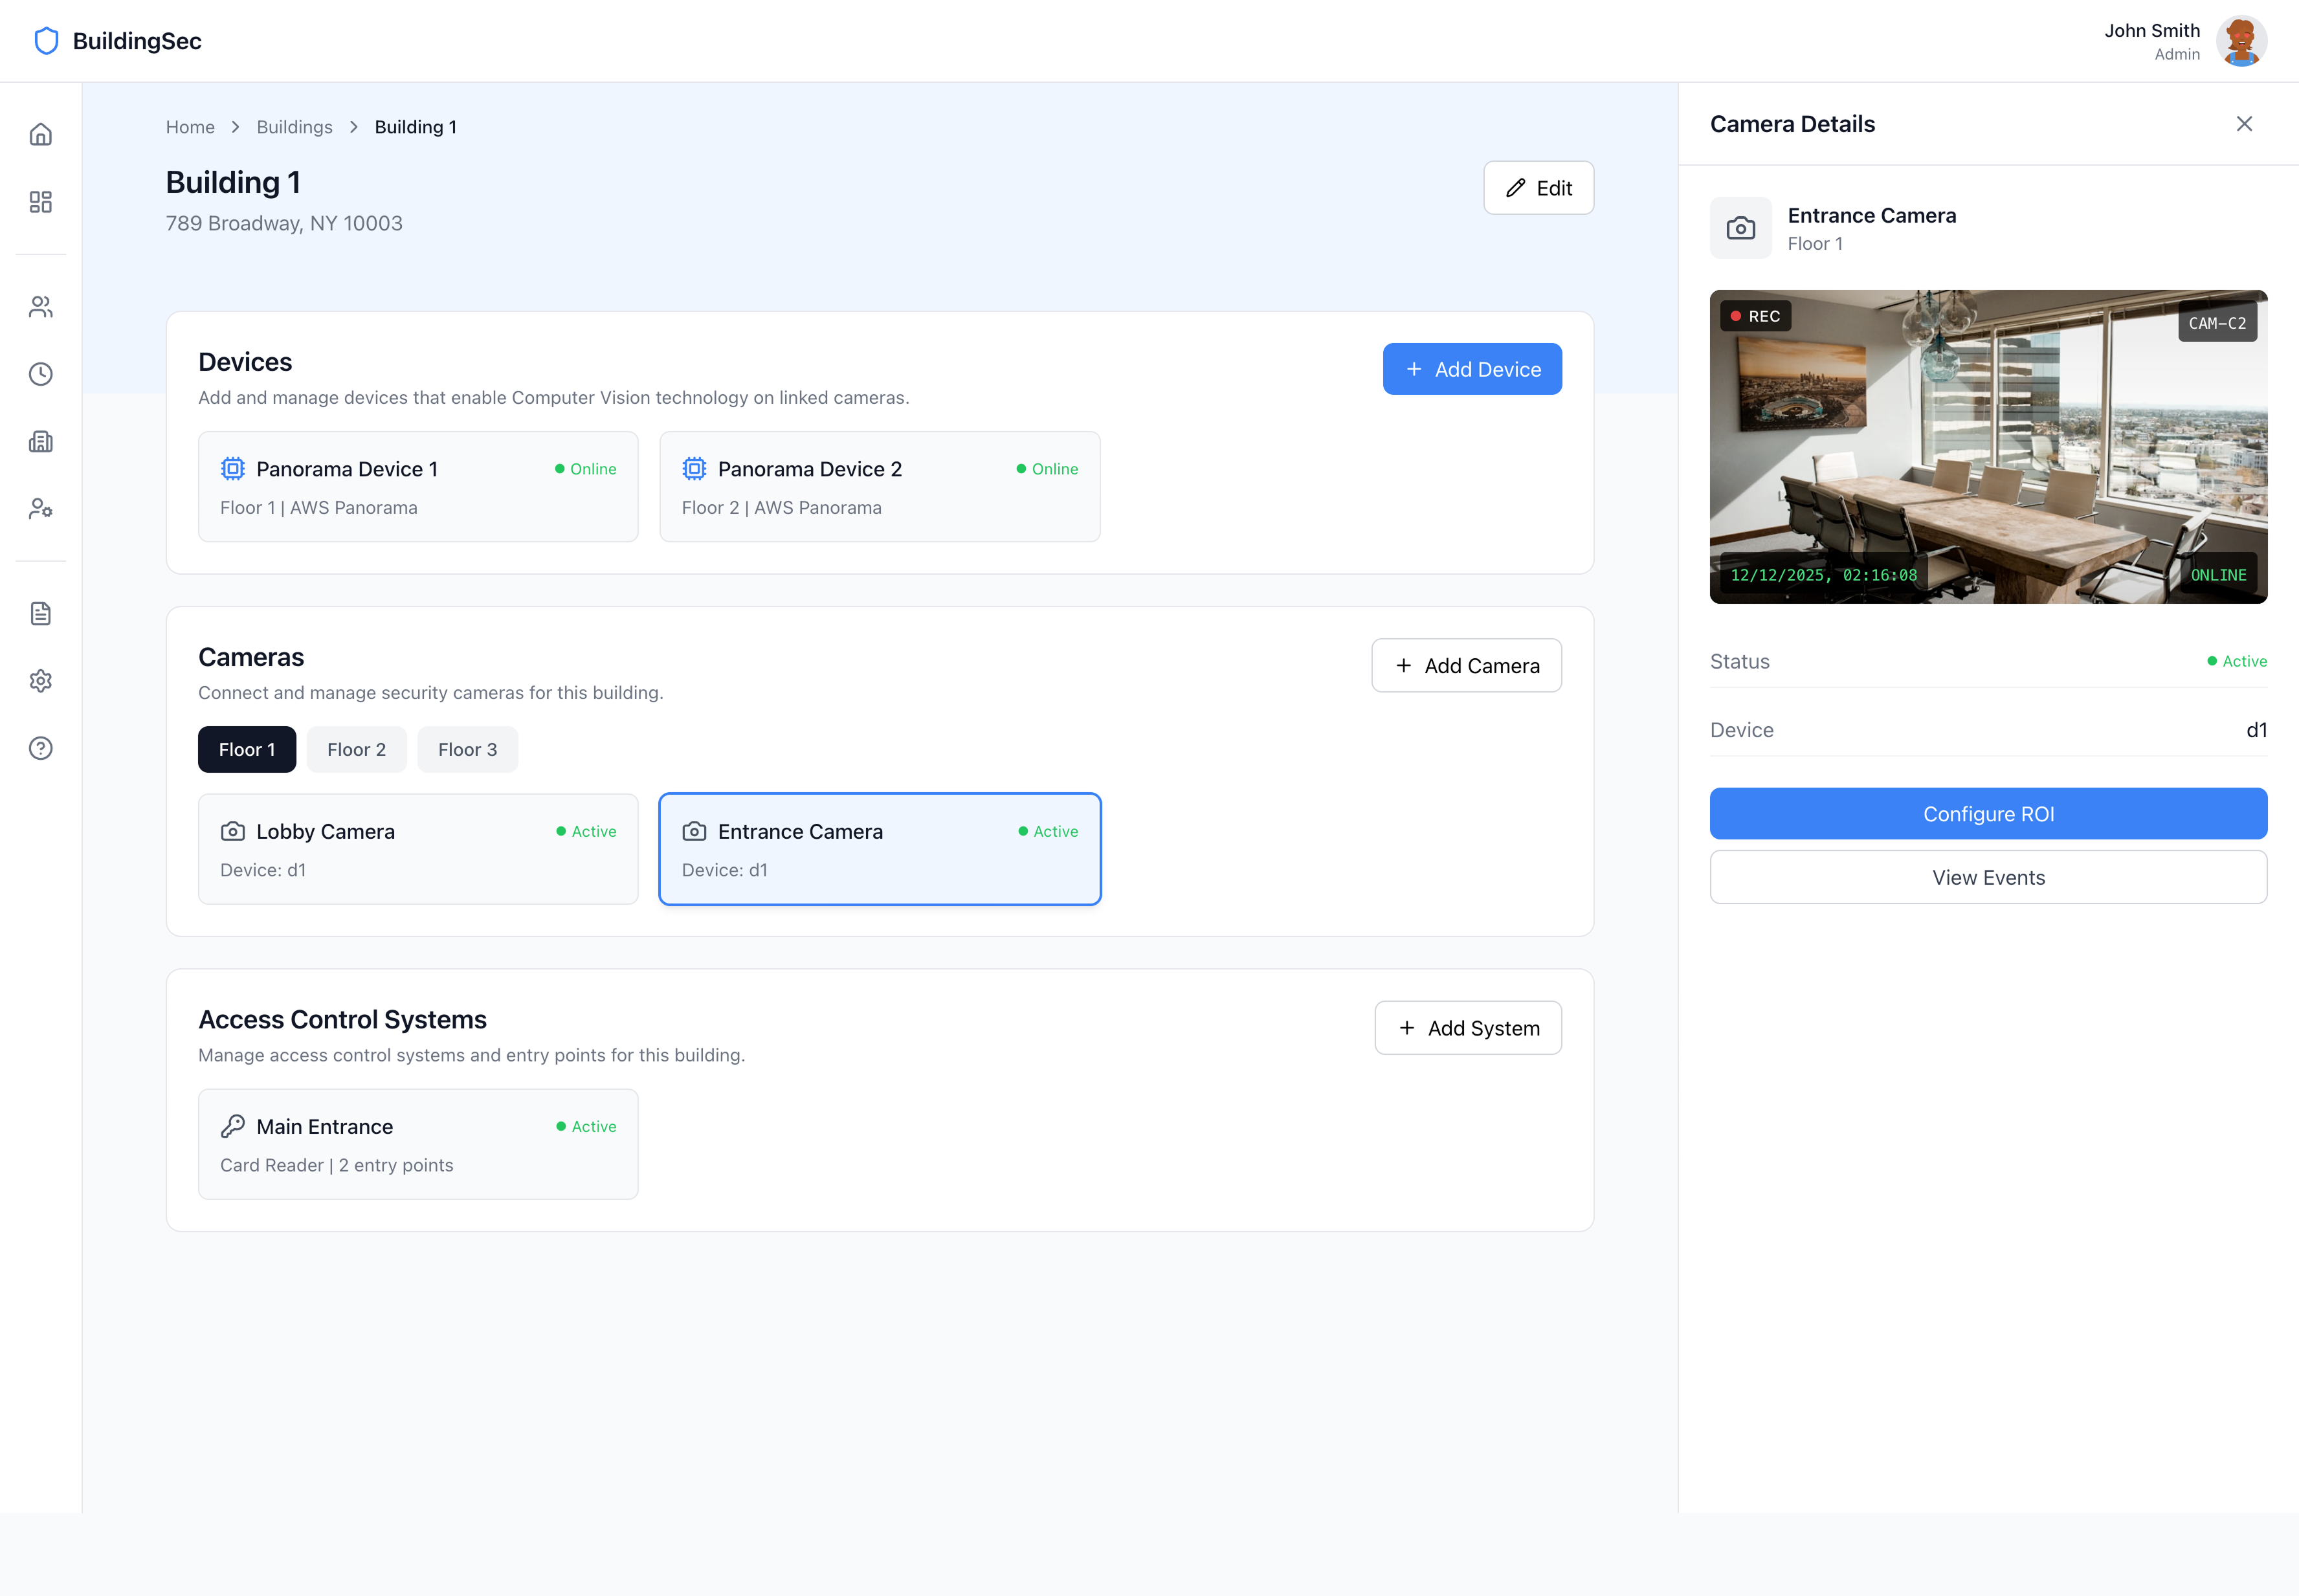Click the John Smith user name
The image size is (2299, 1596).
tap(2152, 30)
